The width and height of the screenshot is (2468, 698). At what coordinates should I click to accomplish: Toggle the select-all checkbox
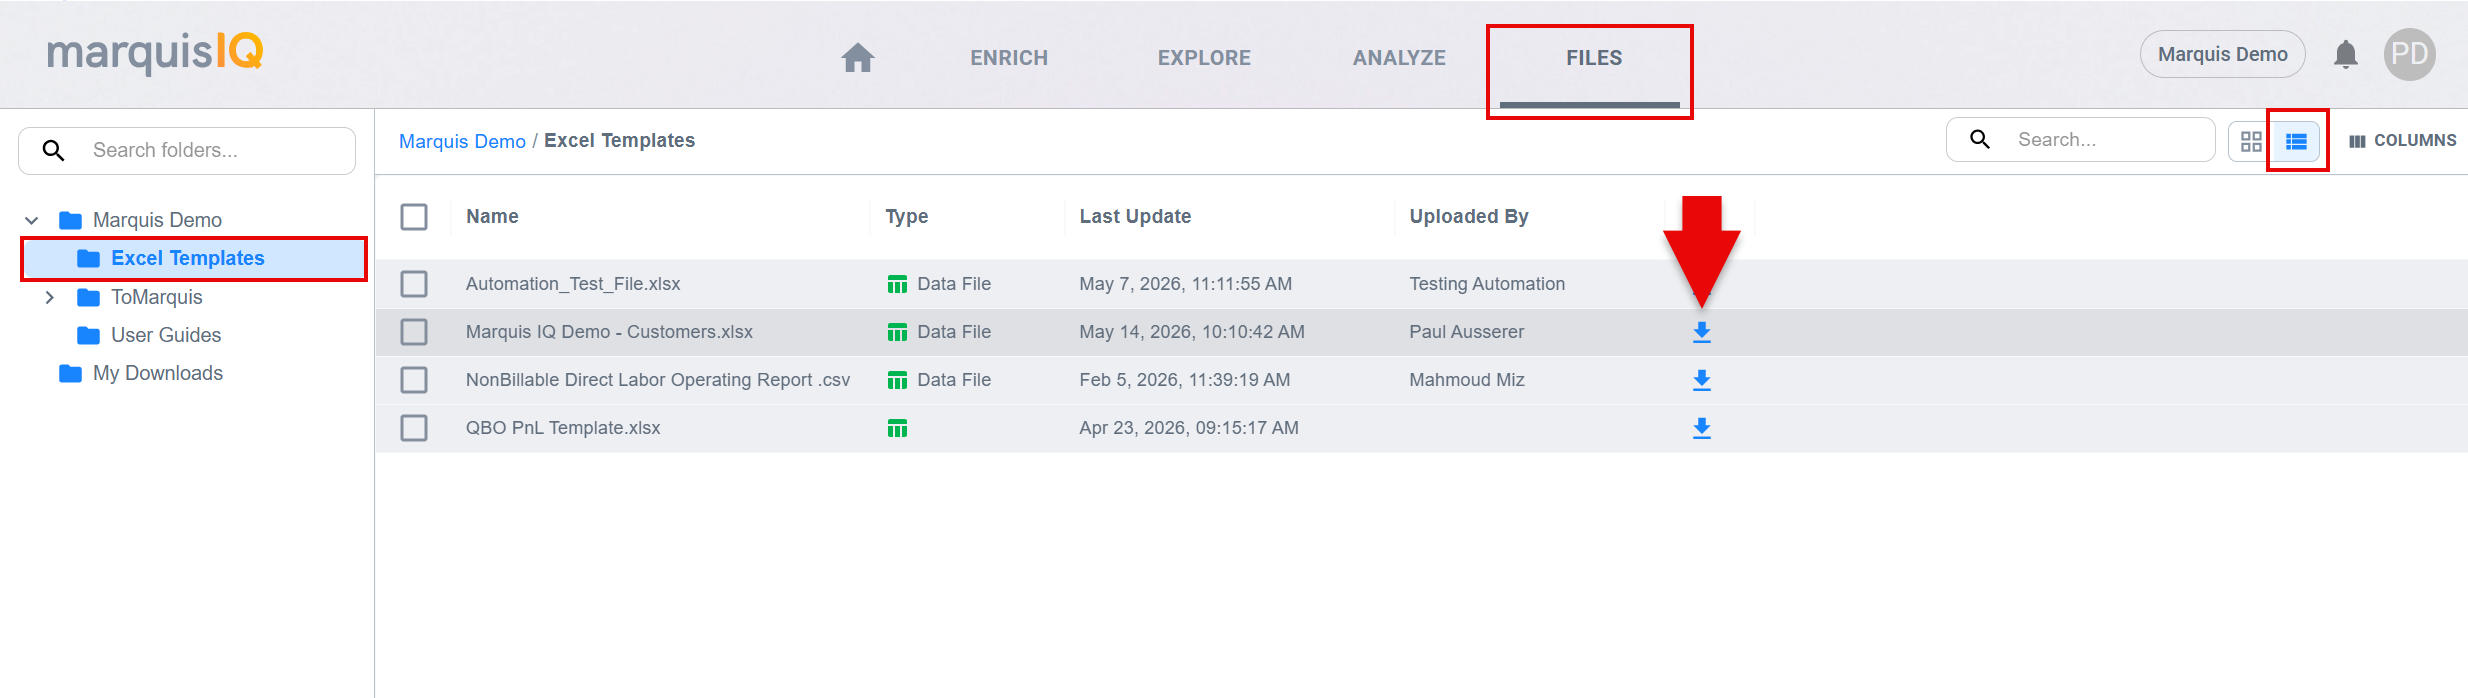pos(414,217)
